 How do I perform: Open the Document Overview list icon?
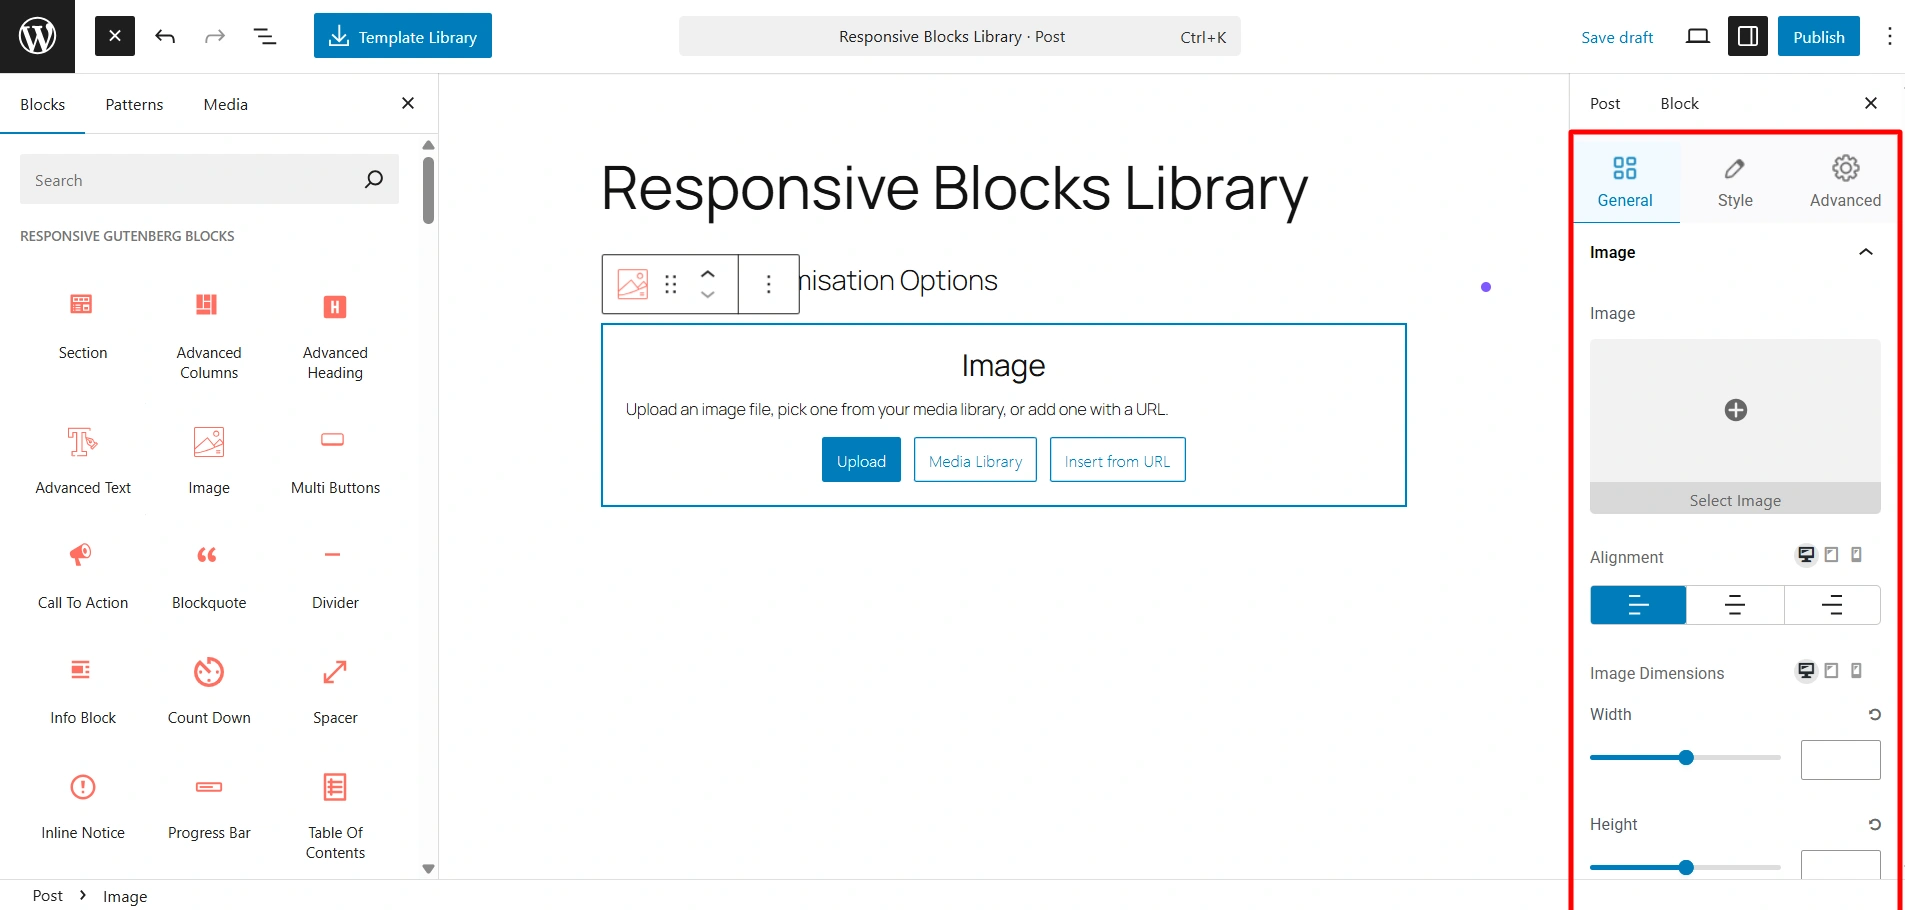265,37
